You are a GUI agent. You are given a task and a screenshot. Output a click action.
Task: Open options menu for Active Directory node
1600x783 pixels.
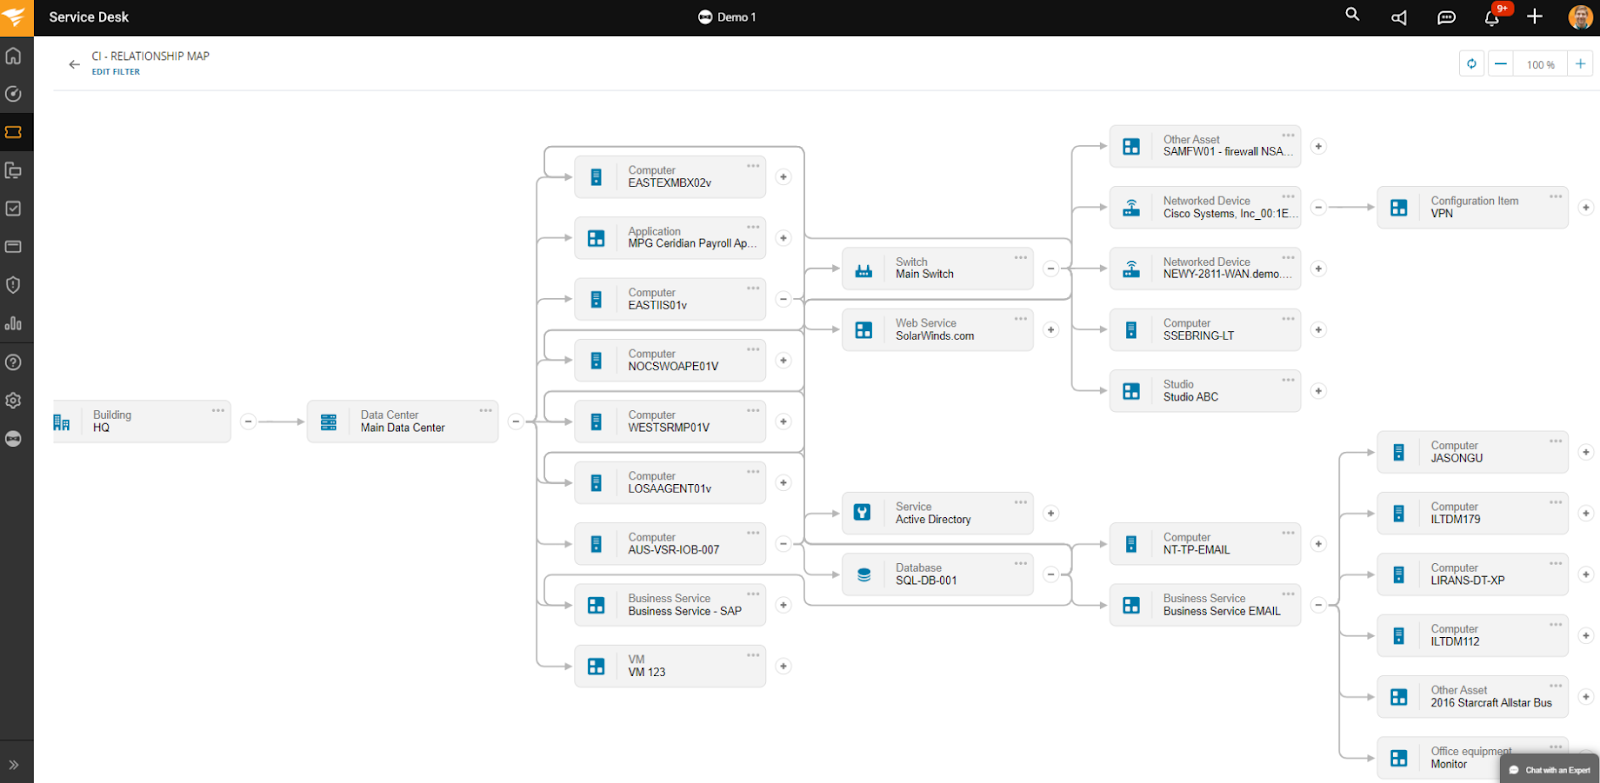click(1020, 502)
